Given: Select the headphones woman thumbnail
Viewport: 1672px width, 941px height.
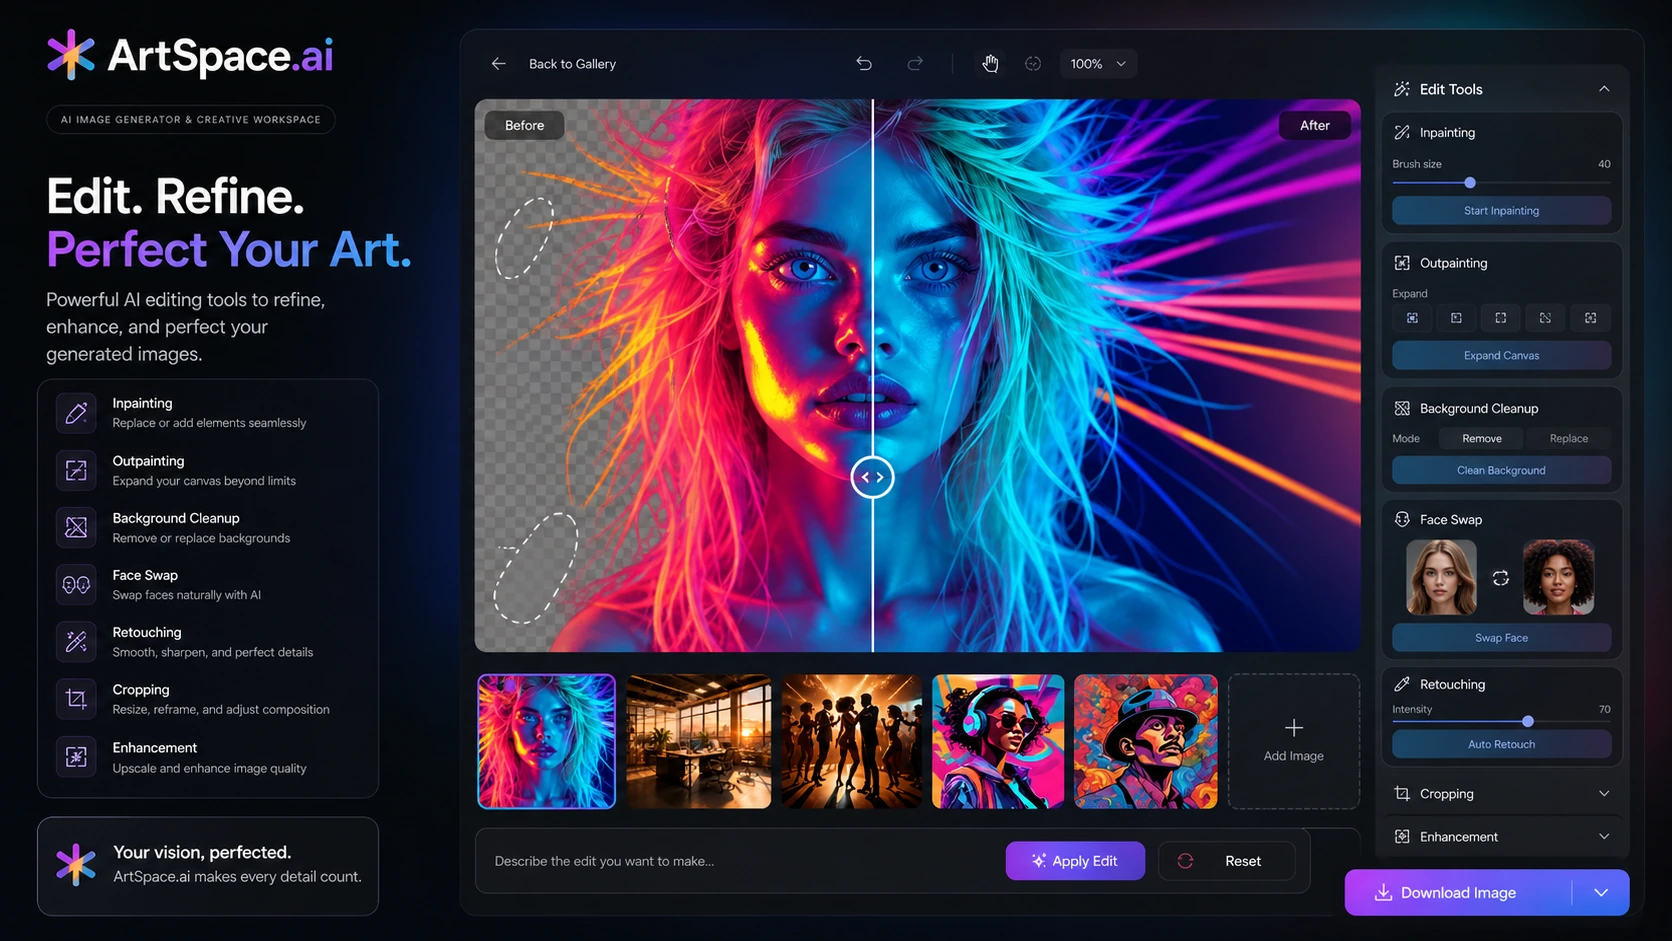Looking at the screenshot, I should pos(998,741).
